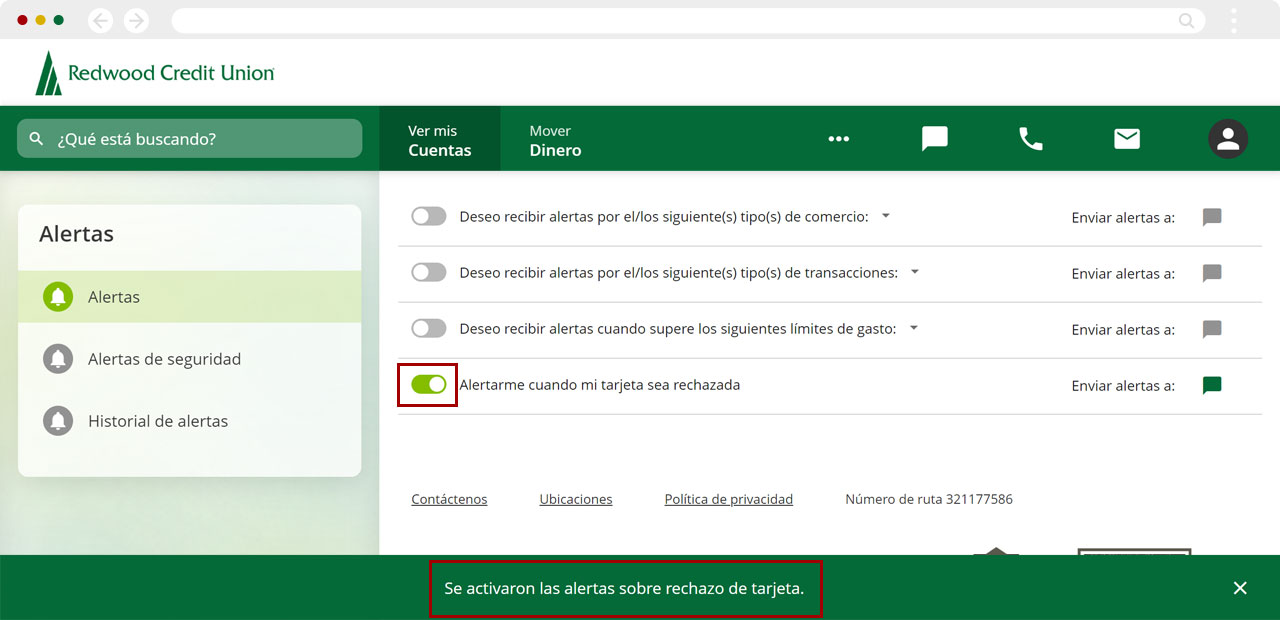Open the Mover Dinero tab

555,140
